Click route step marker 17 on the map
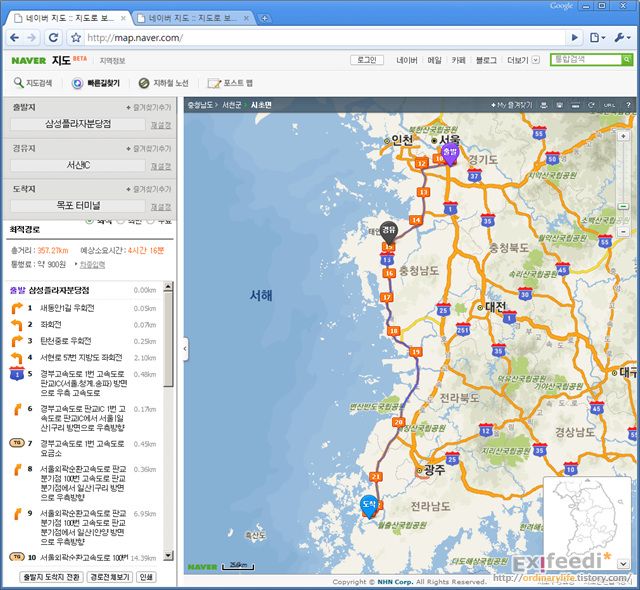The image size is (640, 590). click(x=387, y=297)
